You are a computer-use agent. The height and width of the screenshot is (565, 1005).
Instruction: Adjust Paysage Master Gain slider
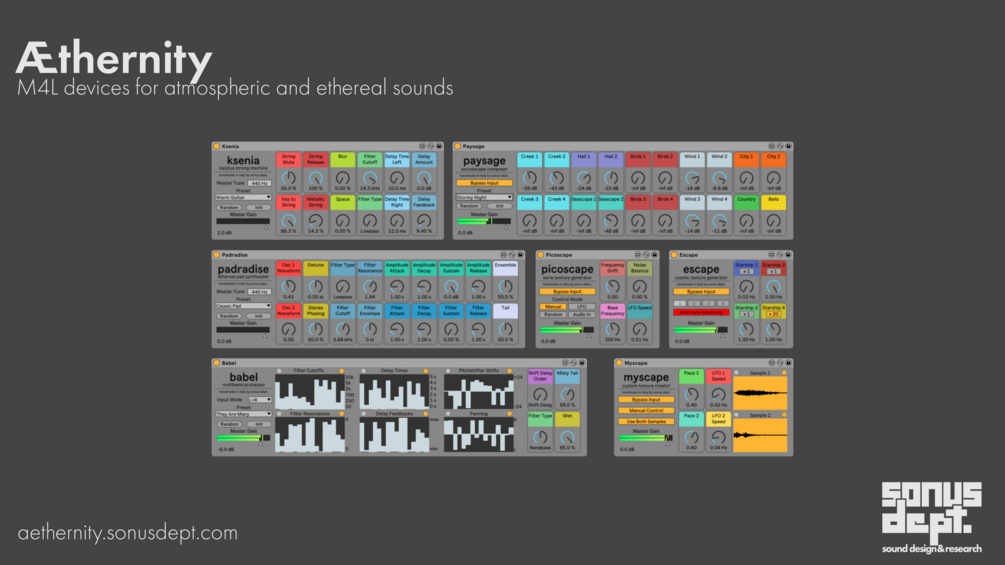[484, 222]
